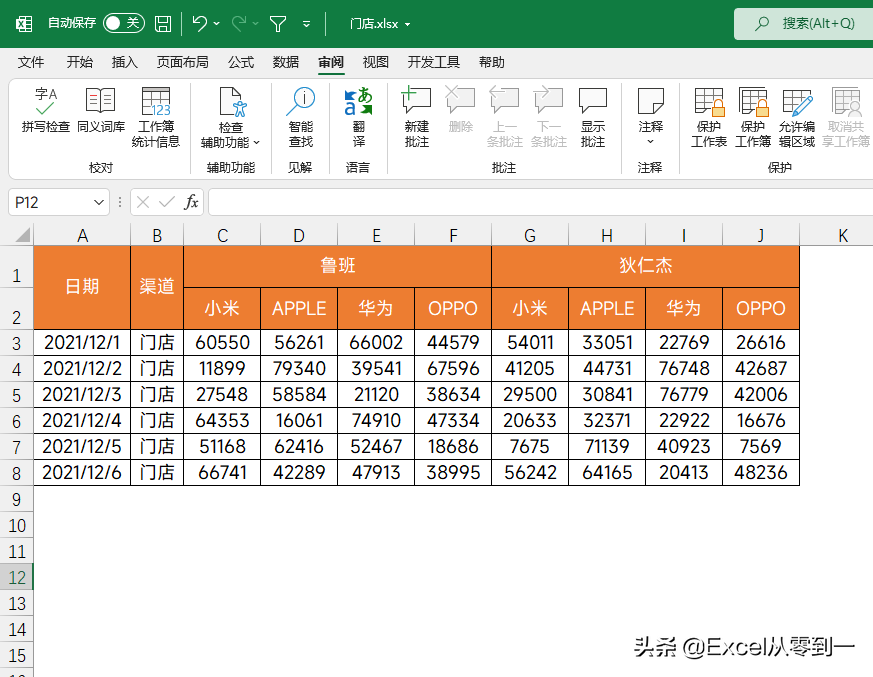Click the 搜索(Alt+Q) search box
Screen dimensions: 873x677
tap(803, 24)
